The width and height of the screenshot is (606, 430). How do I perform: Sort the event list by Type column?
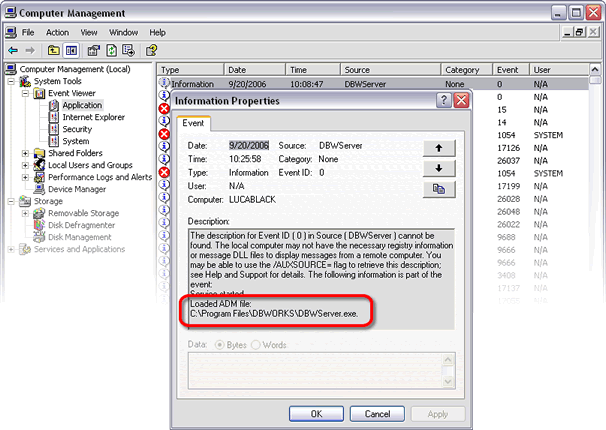191,70
